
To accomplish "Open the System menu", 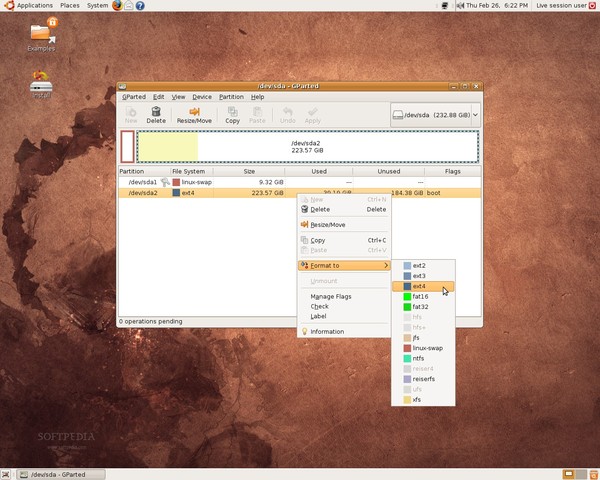I will coord(97,5).
